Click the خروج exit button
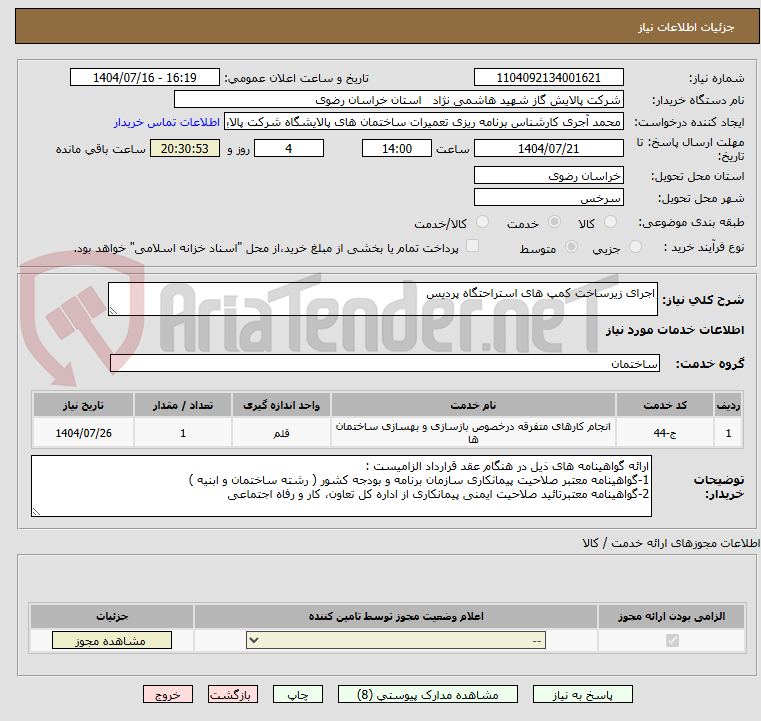The image size is (761, 721). (x=167, y=694)
